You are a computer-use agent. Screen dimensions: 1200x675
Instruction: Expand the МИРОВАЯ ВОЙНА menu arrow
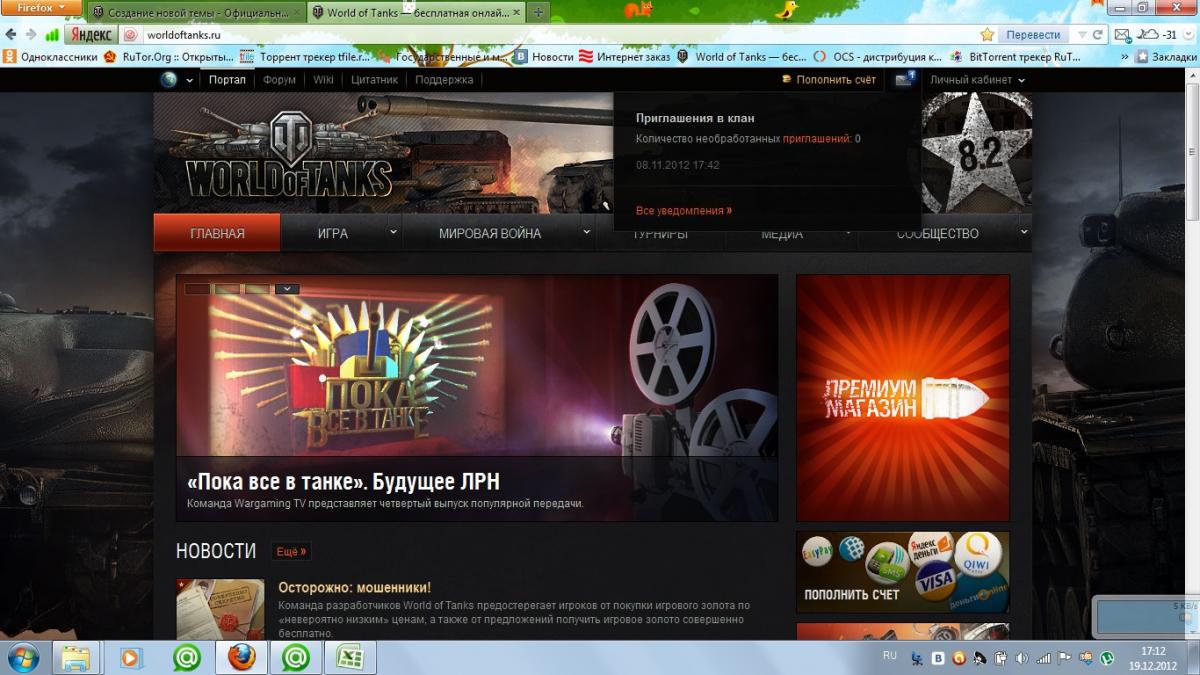tap(587, 232)
